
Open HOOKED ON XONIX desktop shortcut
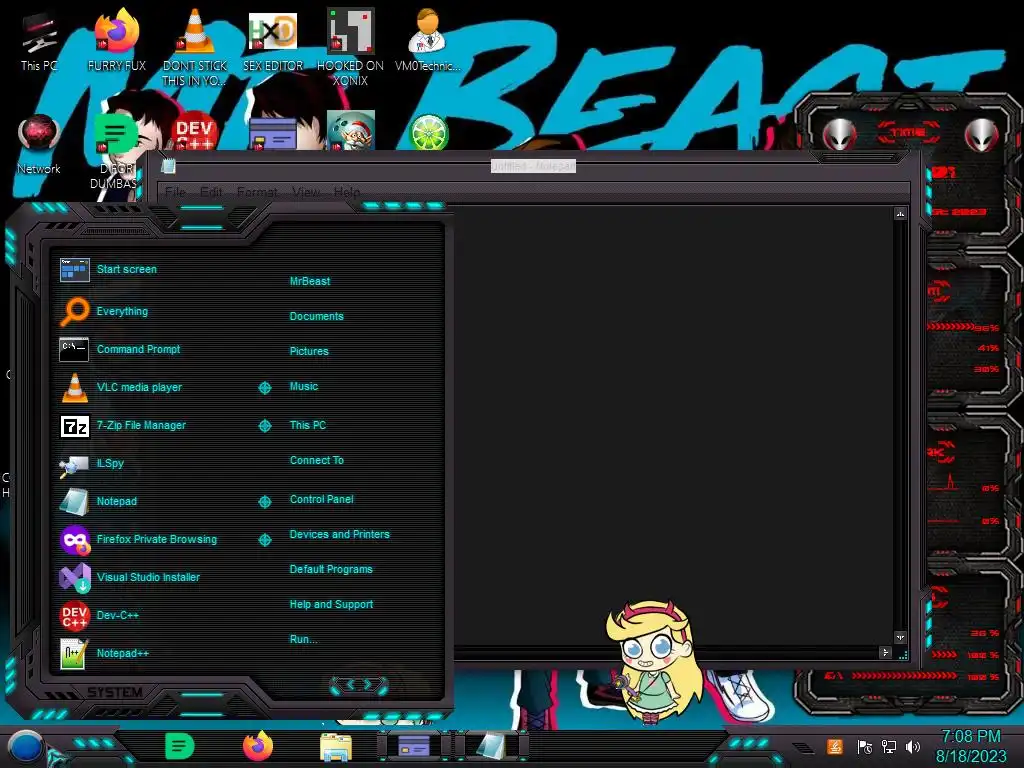350,46
